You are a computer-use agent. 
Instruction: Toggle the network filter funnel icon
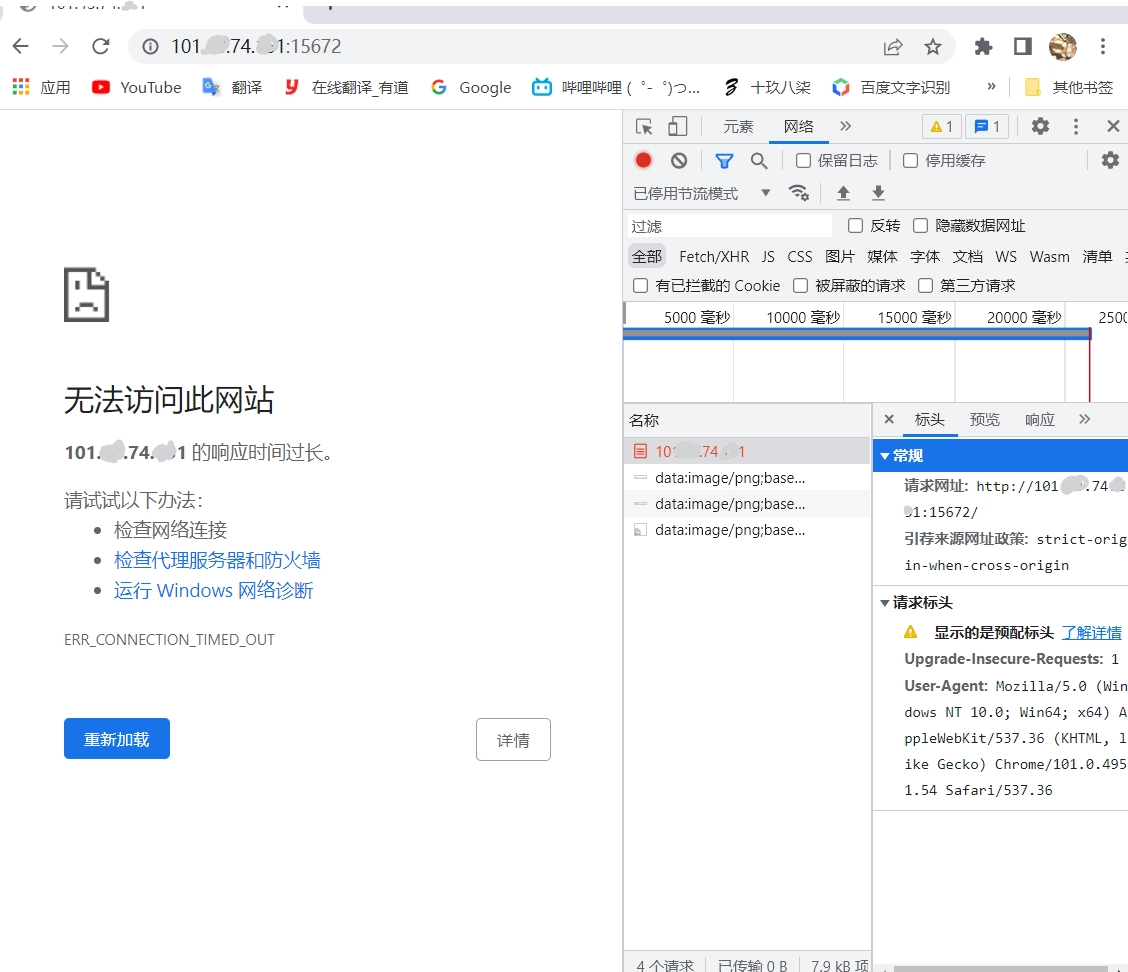(724, 160)
